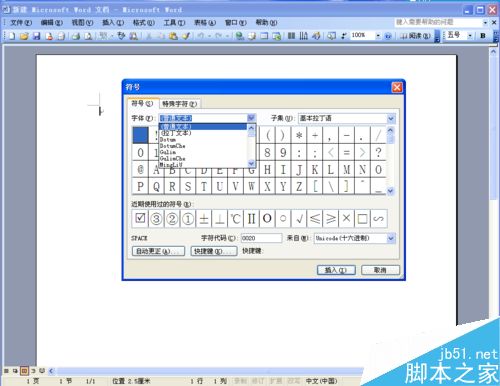Click the Paste clipboard icon
The image size is (500, 386).
pyautogui.click(x=173, y=36)
